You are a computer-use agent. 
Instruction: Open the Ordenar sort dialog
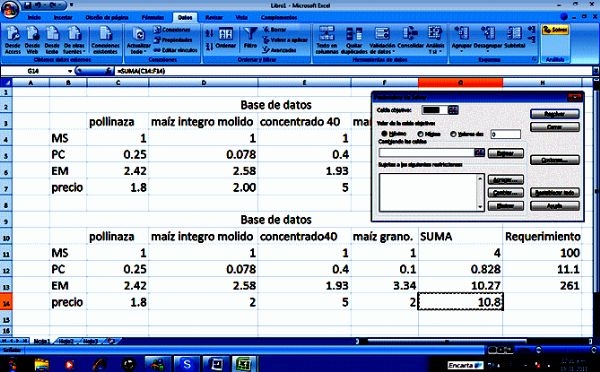(226, 38)
